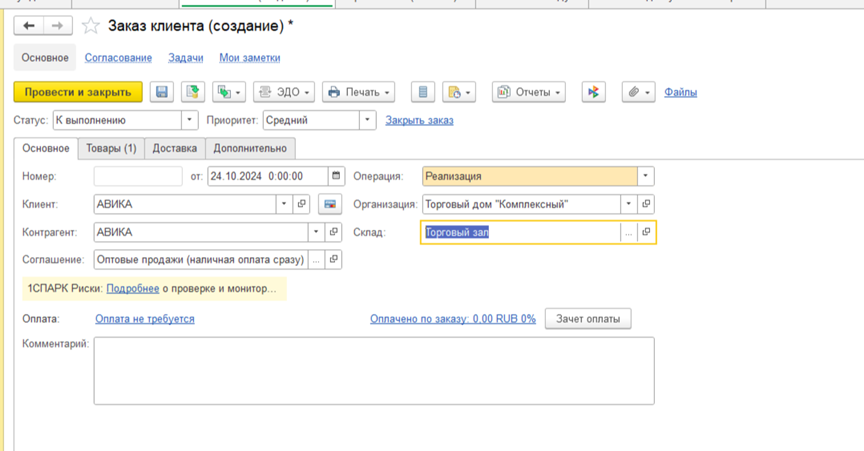
Task: Expand the Операция dropdown arrow
Action: click(x=645, y=176)
